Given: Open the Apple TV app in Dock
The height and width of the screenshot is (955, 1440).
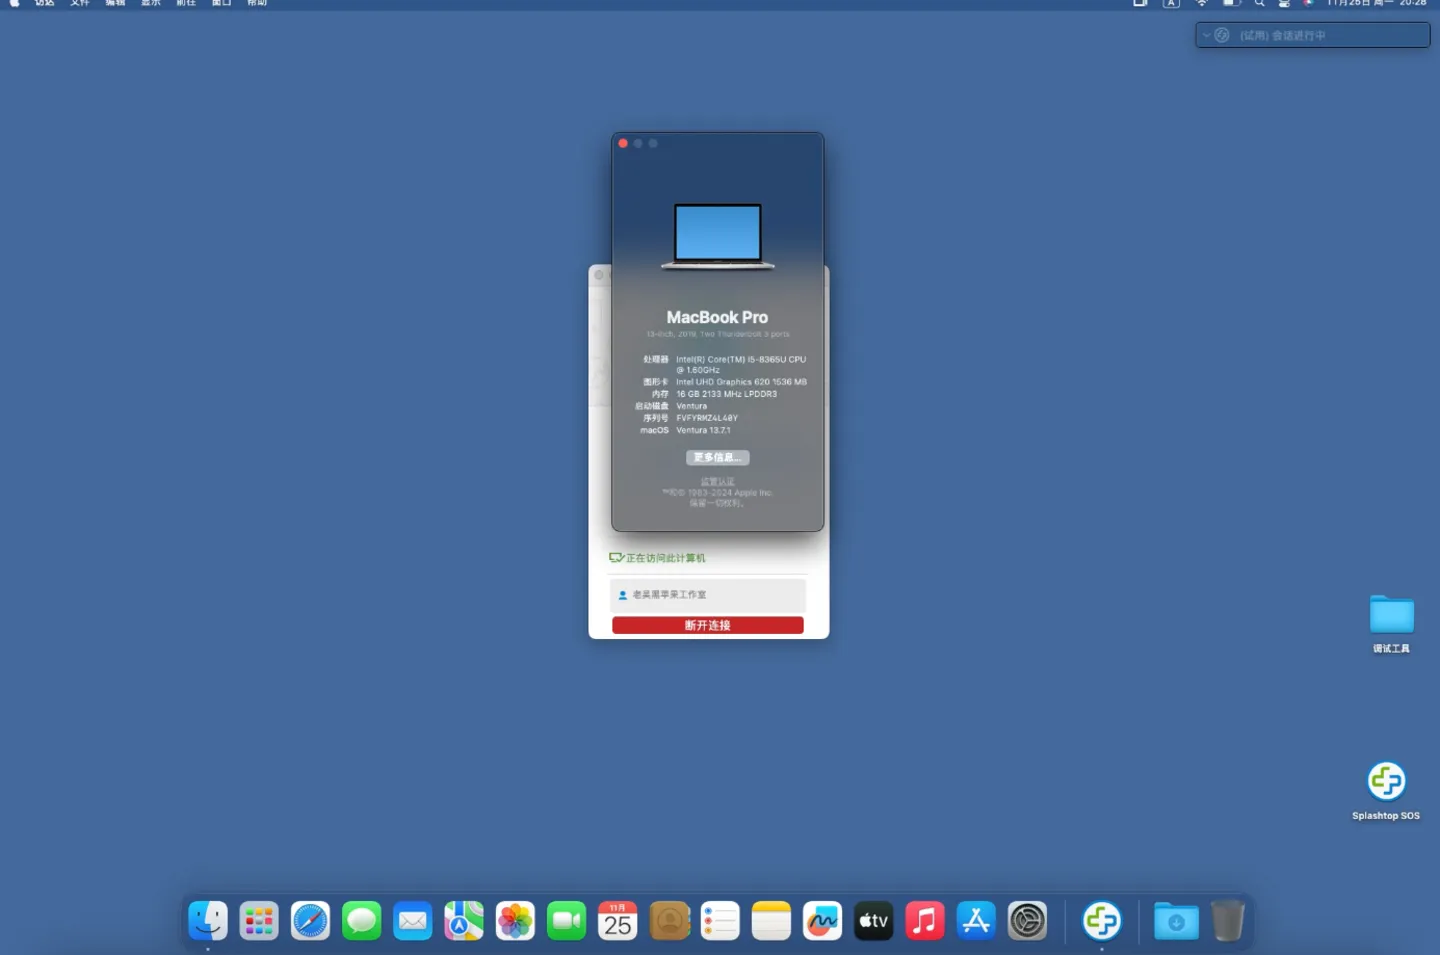Looking at the screenshot, I should pyautogui.click(x=873, y=921).
